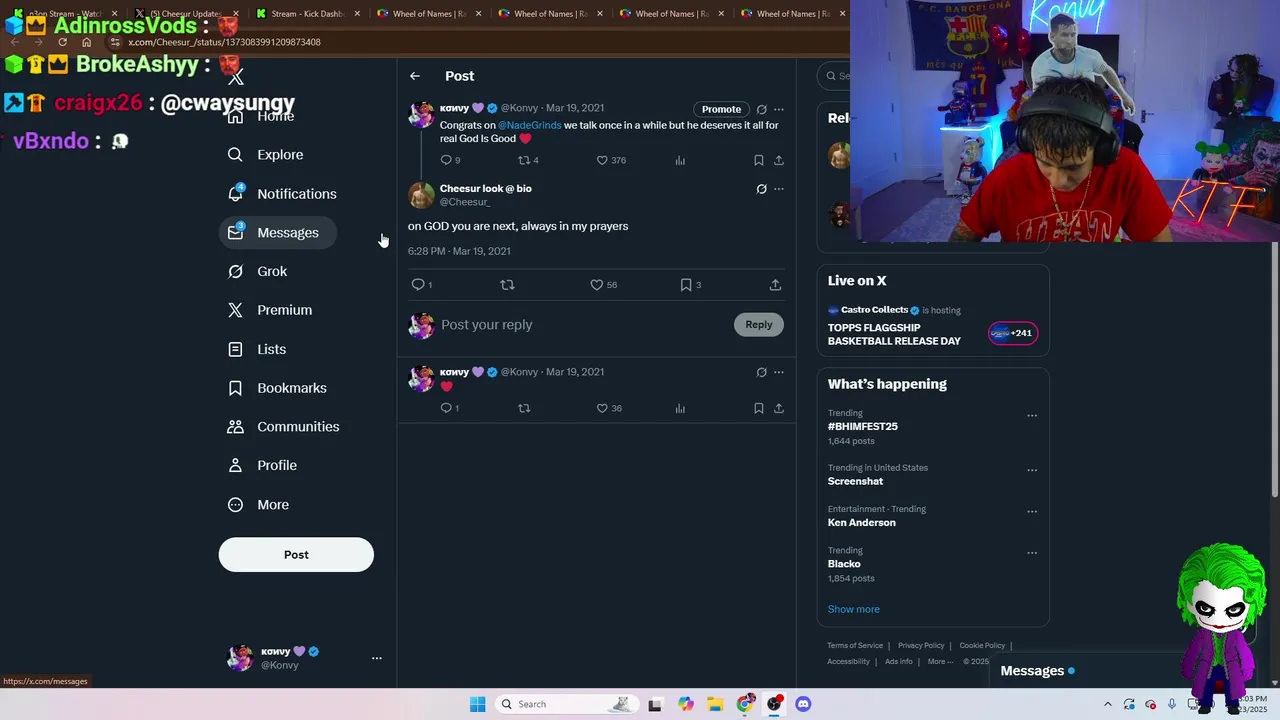
Task: Click the +241 listeners badge
Action: [1013, 333]
